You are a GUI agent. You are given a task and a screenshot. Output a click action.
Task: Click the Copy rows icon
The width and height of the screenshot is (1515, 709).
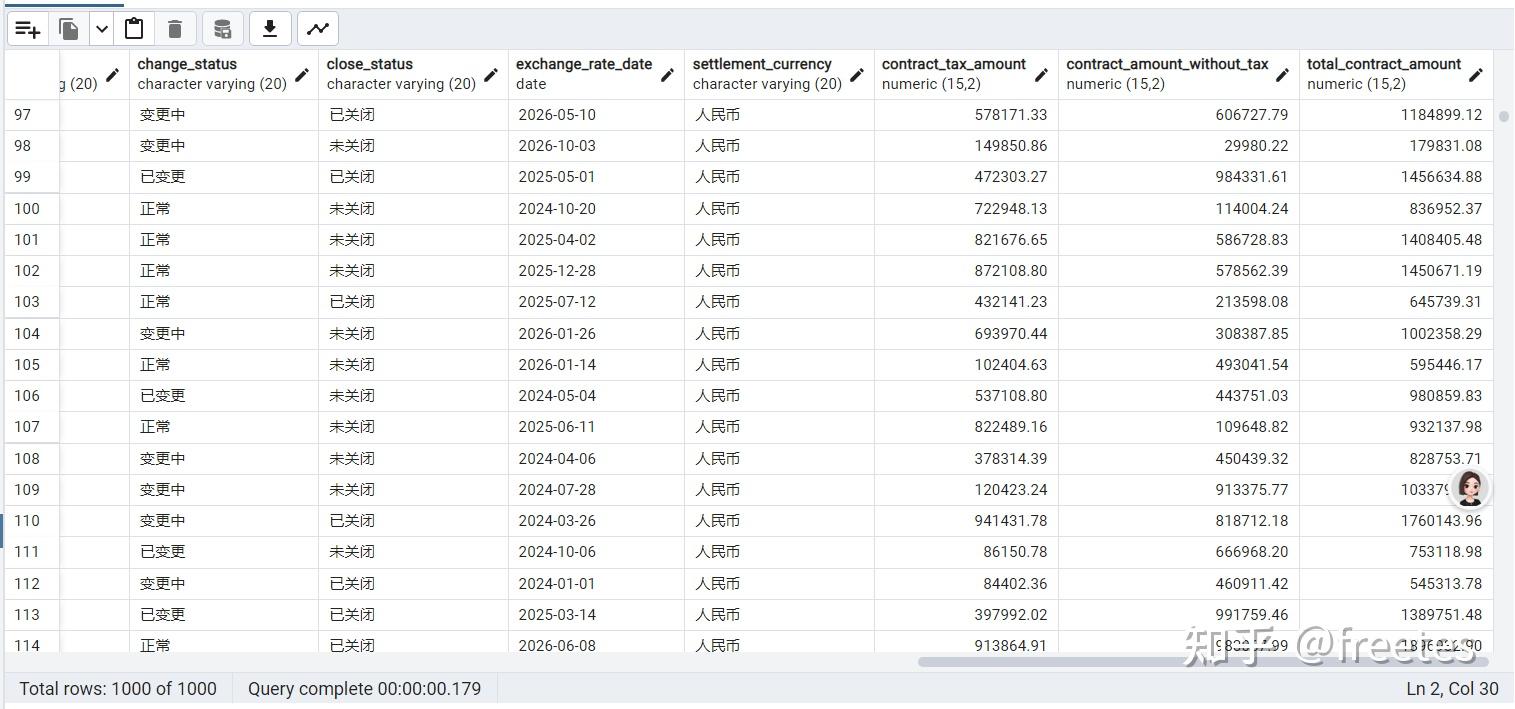pyautogui.click(x=69, y=29)
